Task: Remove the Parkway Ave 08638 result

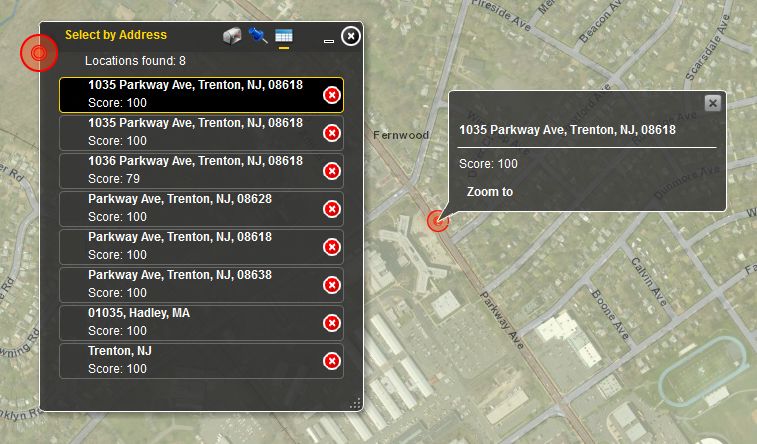Action: (332, 285)
